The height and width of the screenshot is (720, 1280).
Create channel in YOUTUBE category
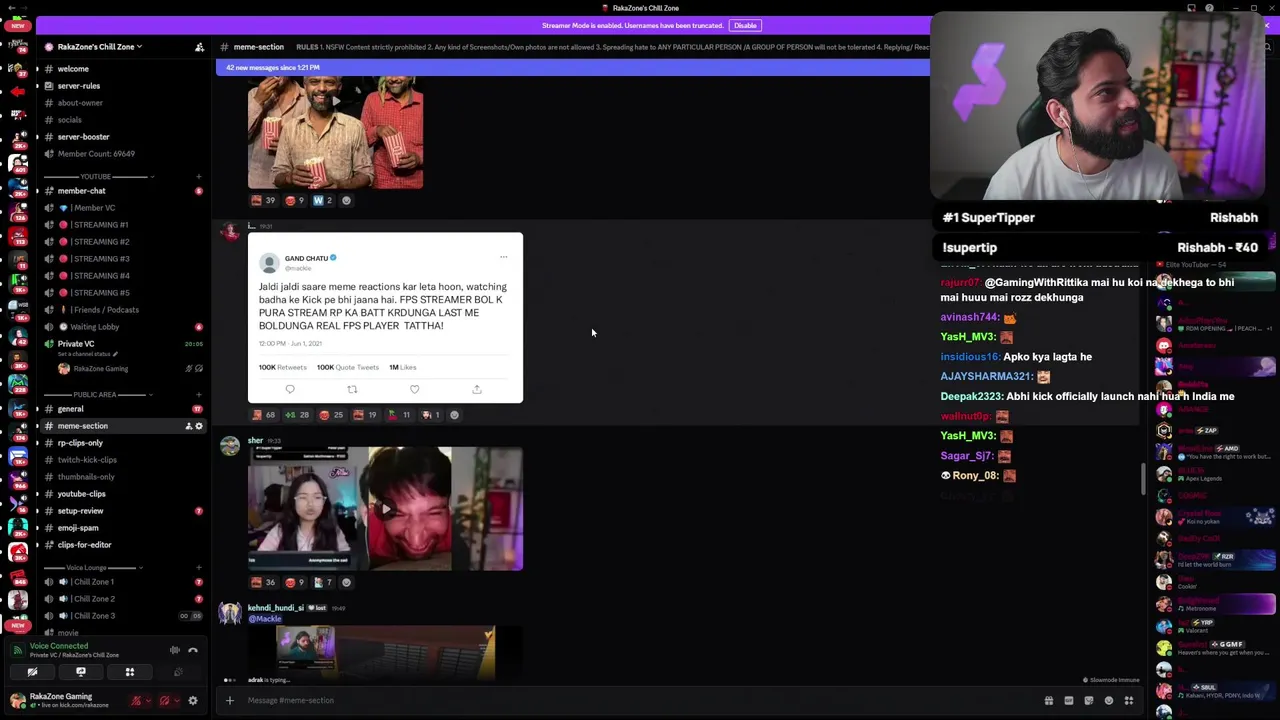click(198, 177)
